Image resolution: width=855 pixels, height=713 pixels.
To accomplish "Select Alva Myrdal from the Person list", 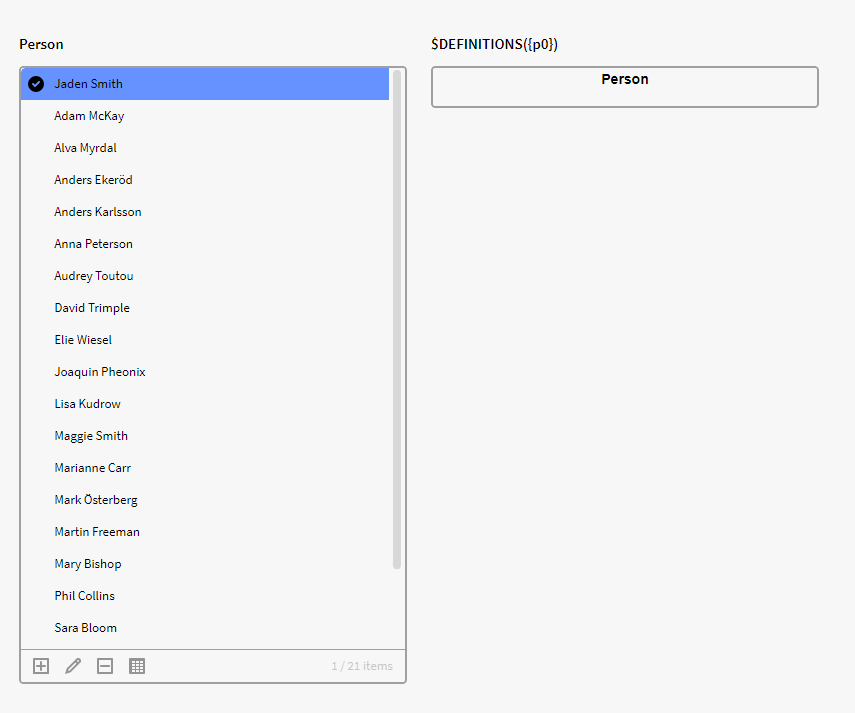I will pyautogui.click(x=85, y=148).
